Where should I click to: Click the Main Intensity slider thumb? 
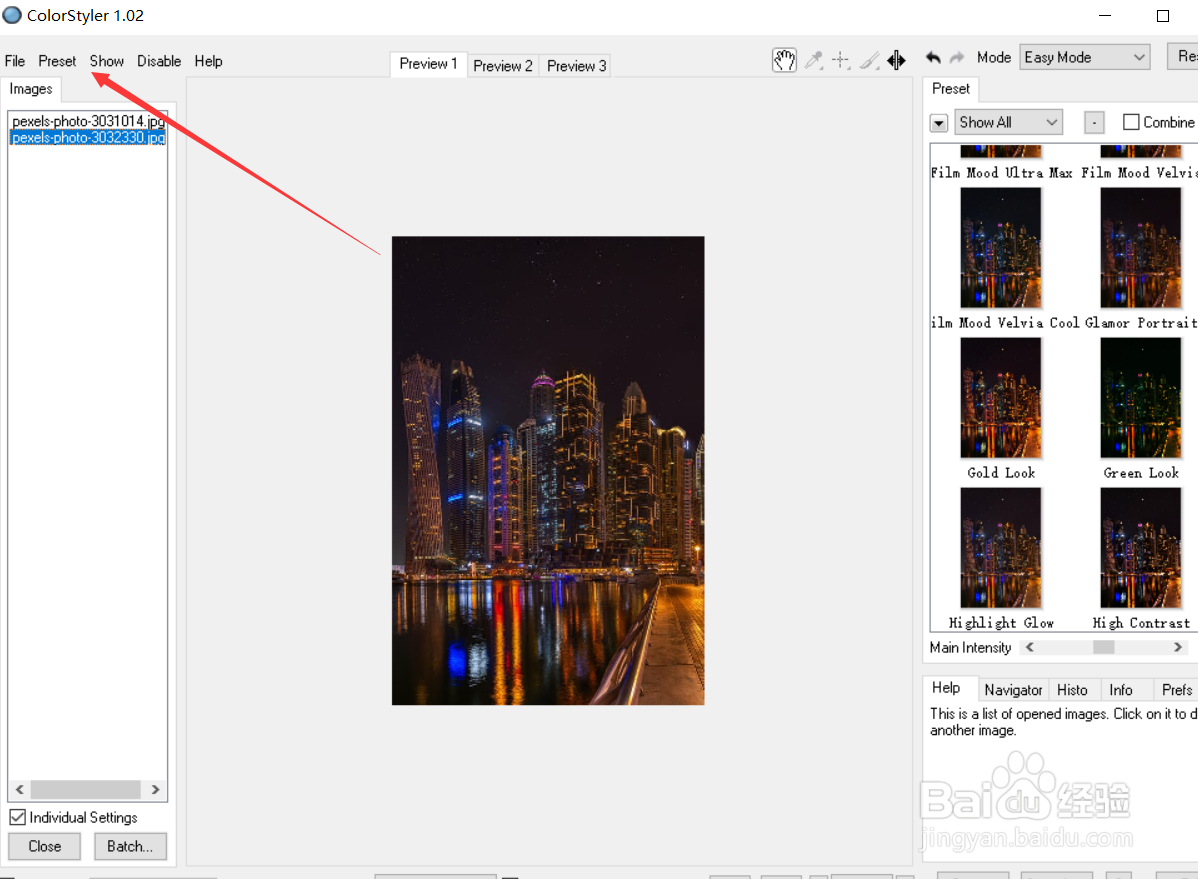(x=1103, y=647)
